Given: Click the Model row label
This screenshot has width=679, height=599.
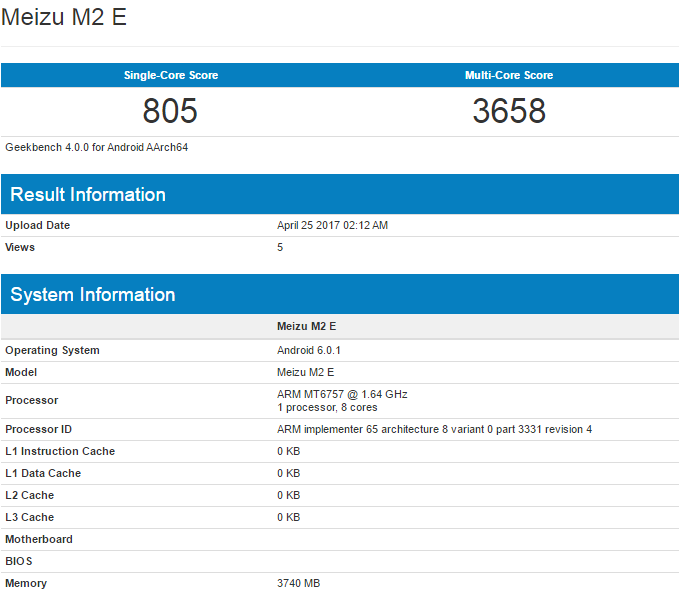Looking at the screenshot, I should pos(21,372).
